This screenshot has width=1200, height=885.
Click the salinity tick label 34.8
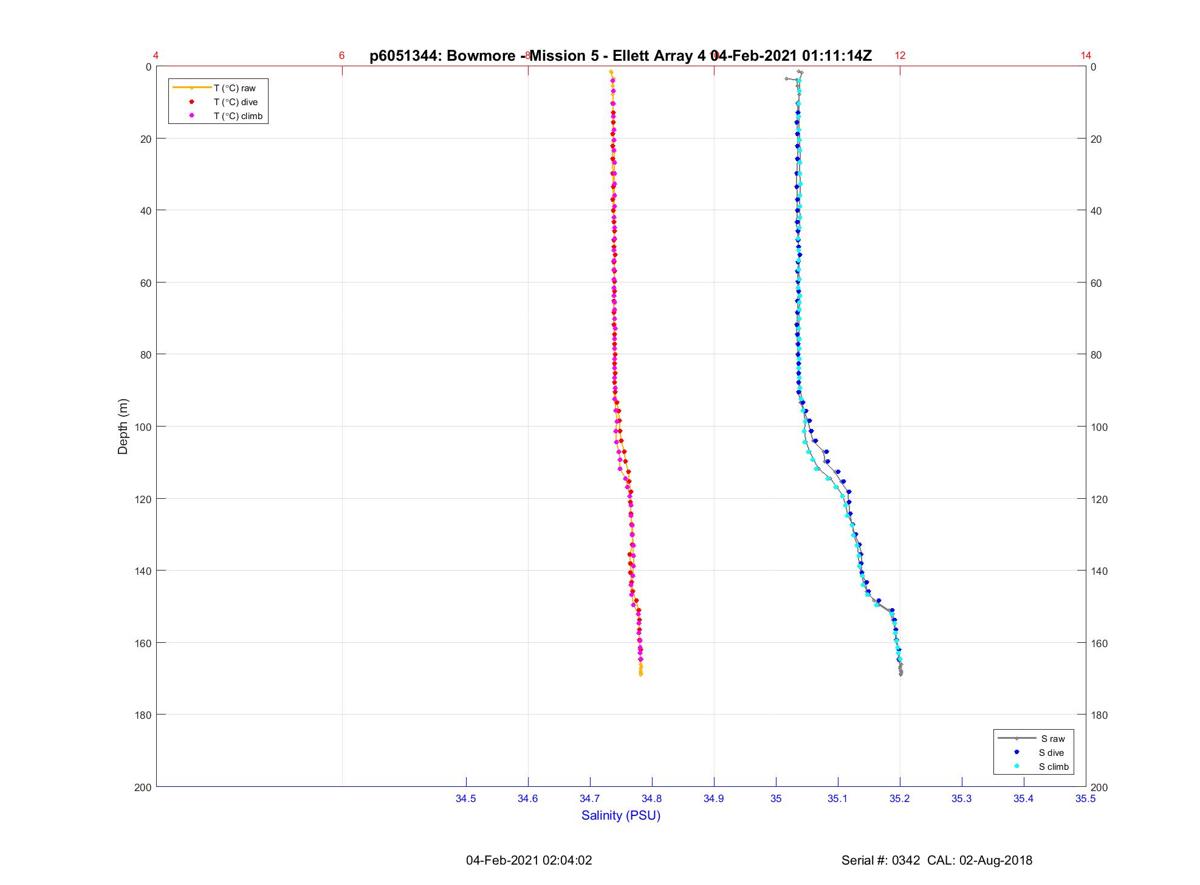[x=652, y=799]
